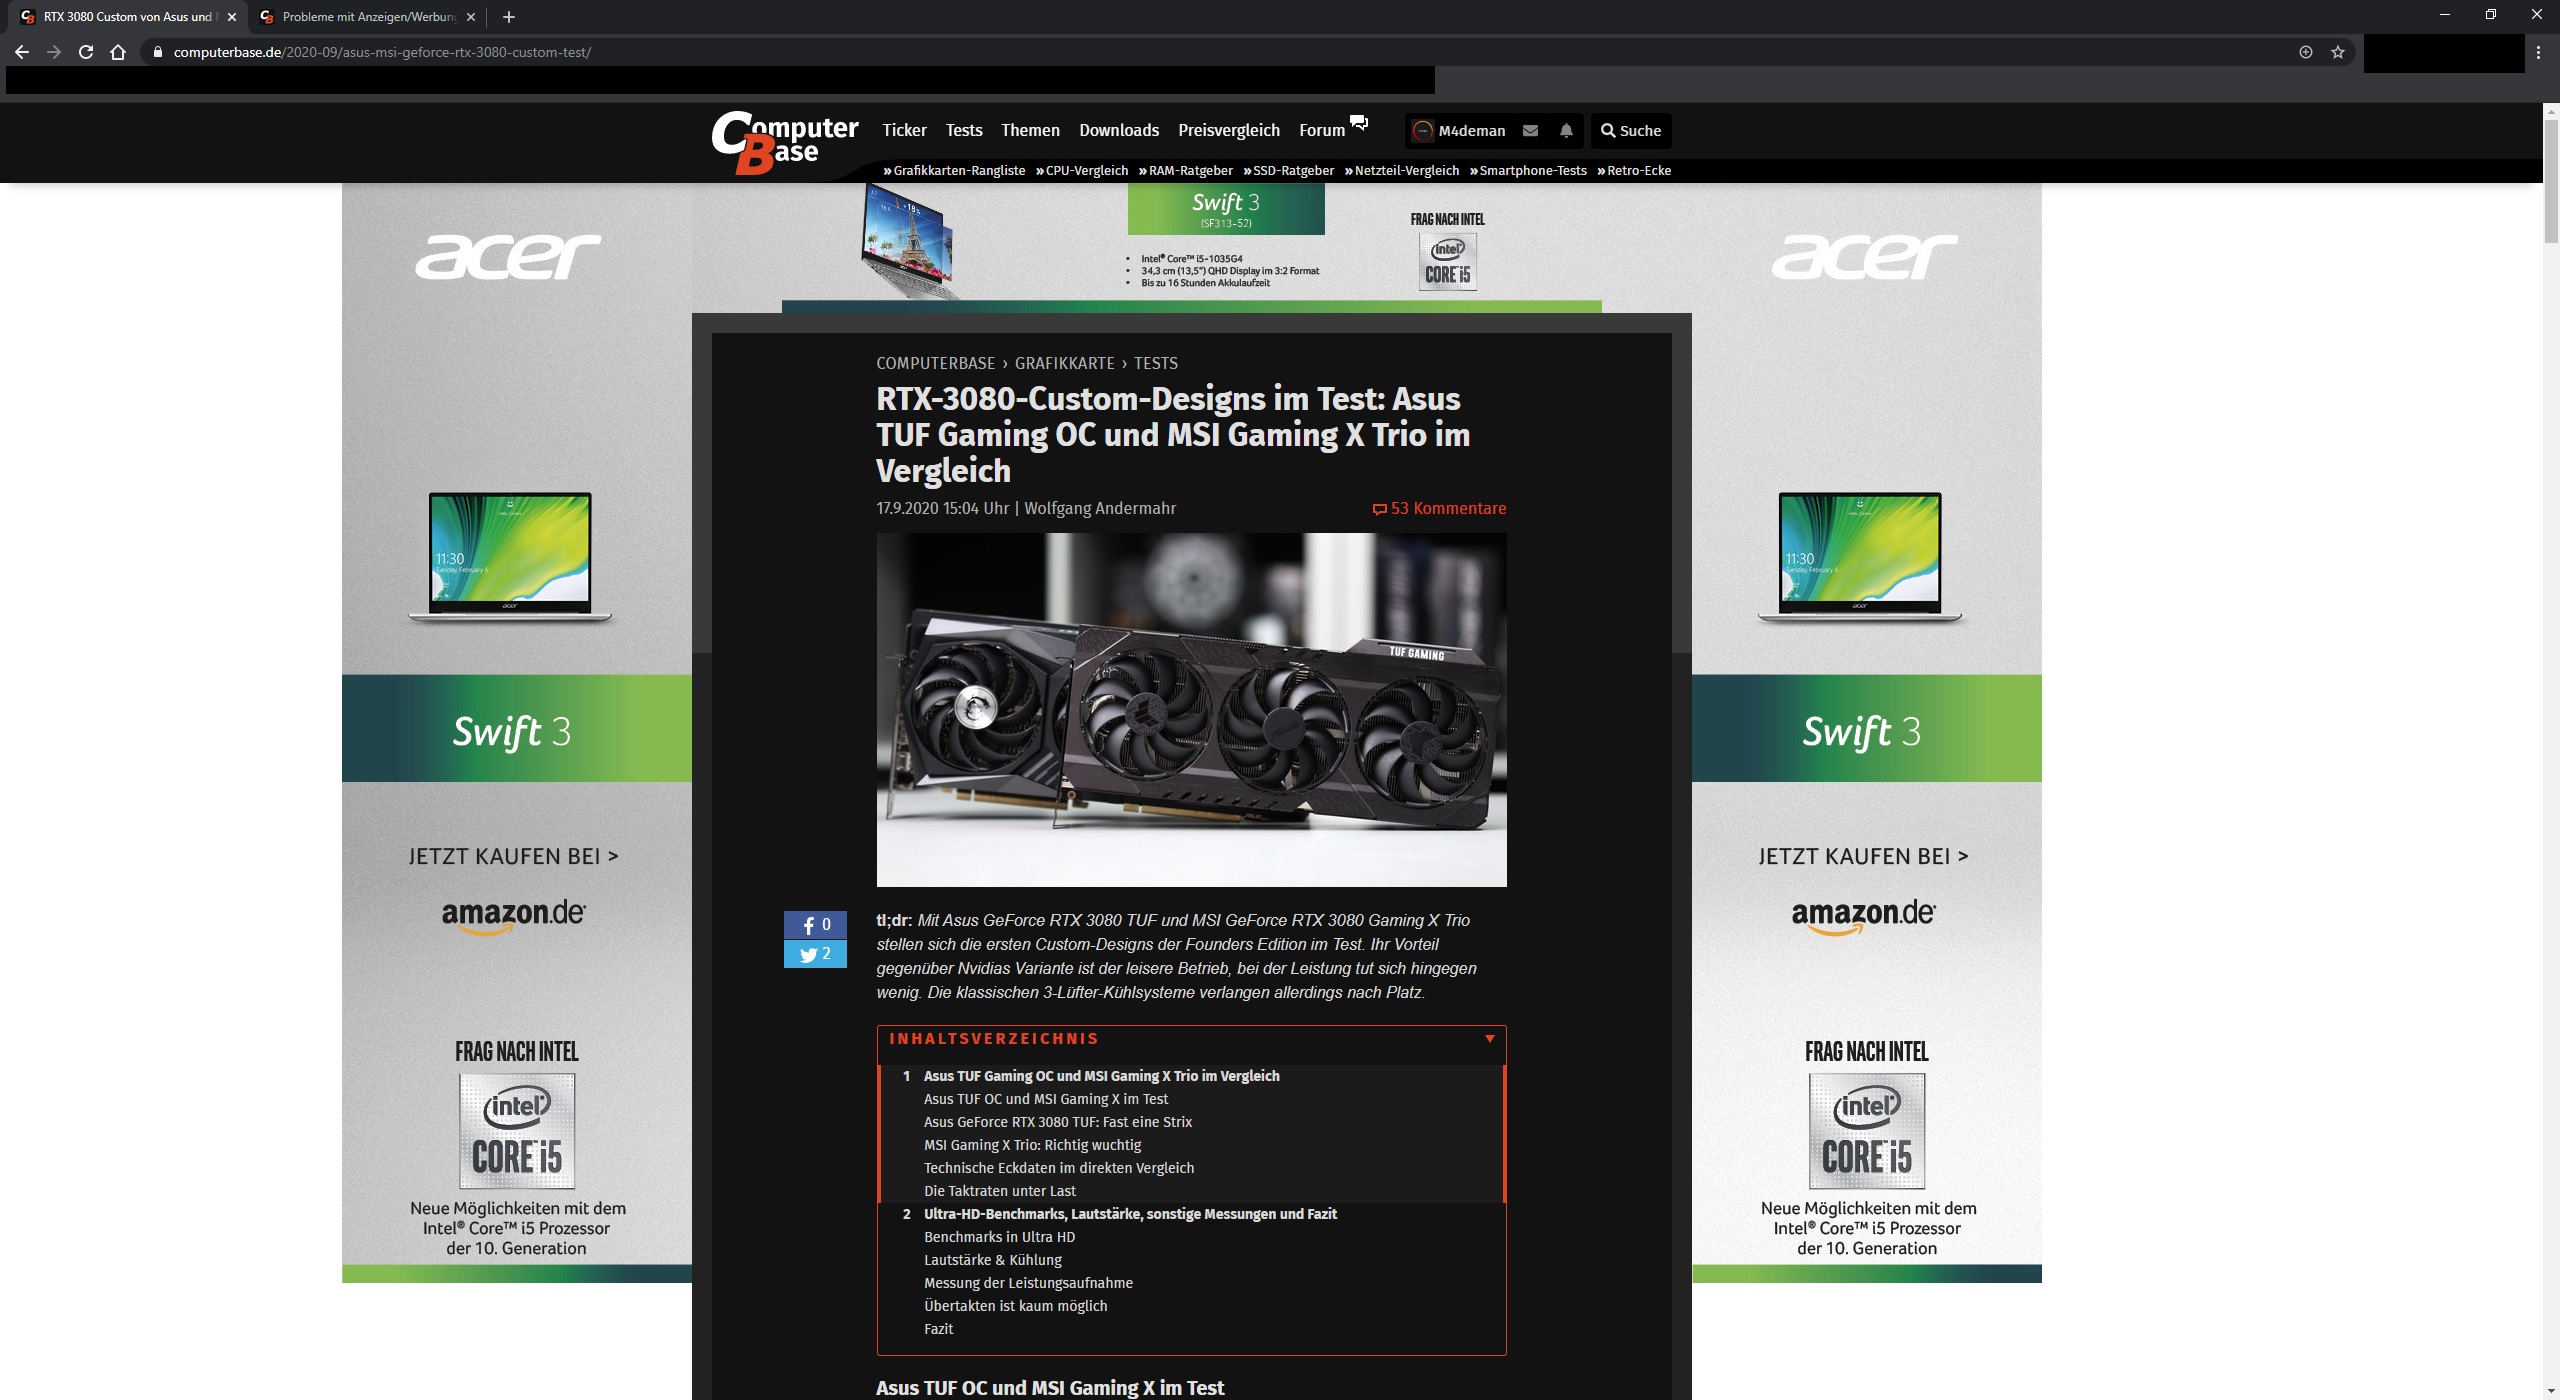Go to the browser home page
The width and height of the screenshot is (2560, 1400).
click(118, 52)
